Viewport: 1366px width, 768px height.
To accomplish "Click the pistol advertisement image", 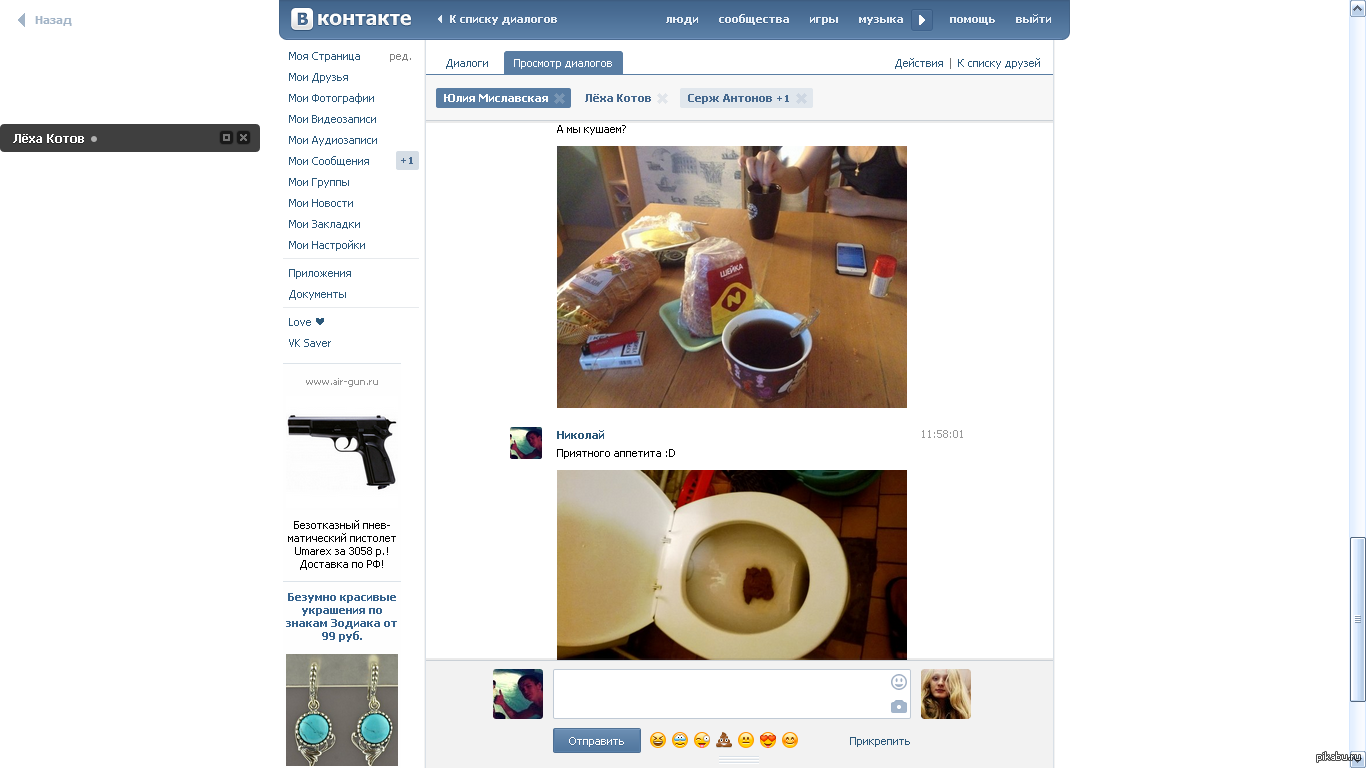I will point(342,450).
